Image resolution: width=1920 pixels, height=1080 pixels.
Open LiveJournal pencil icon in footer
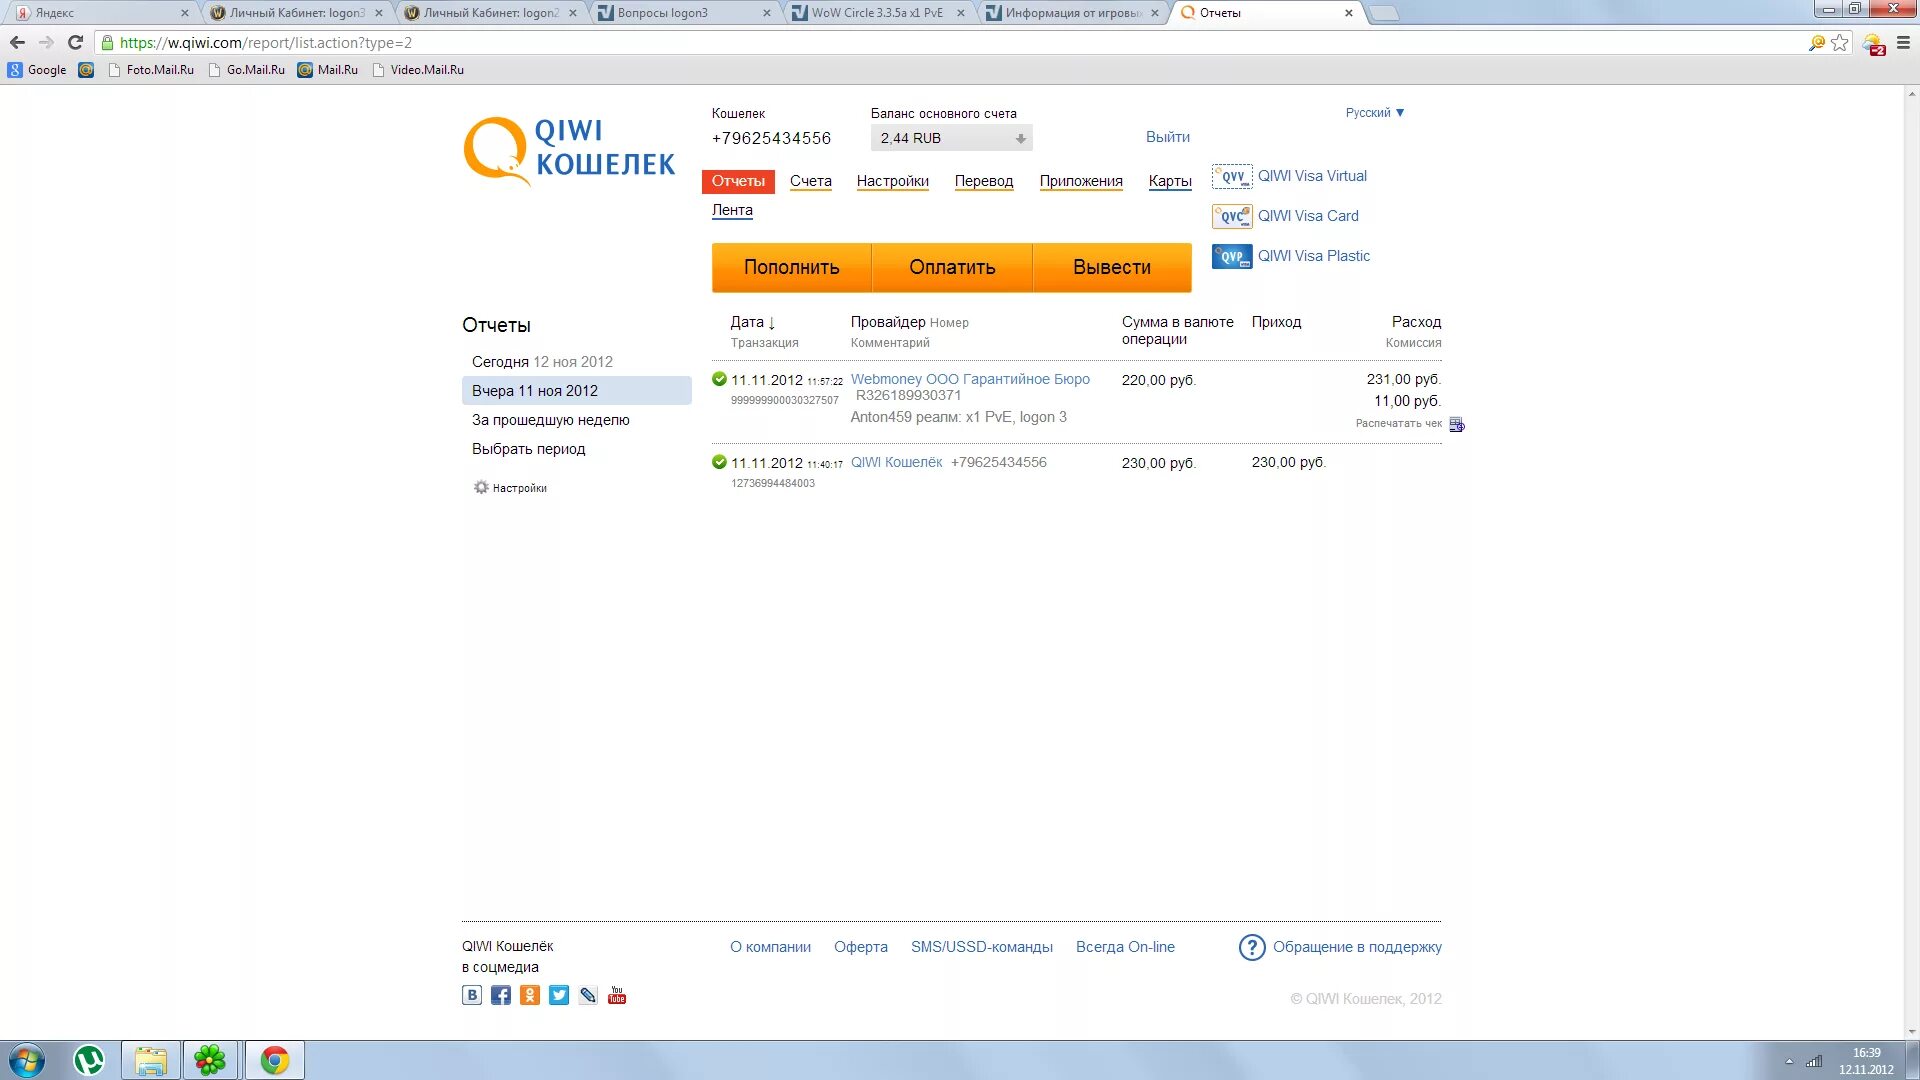coord(588,995)
